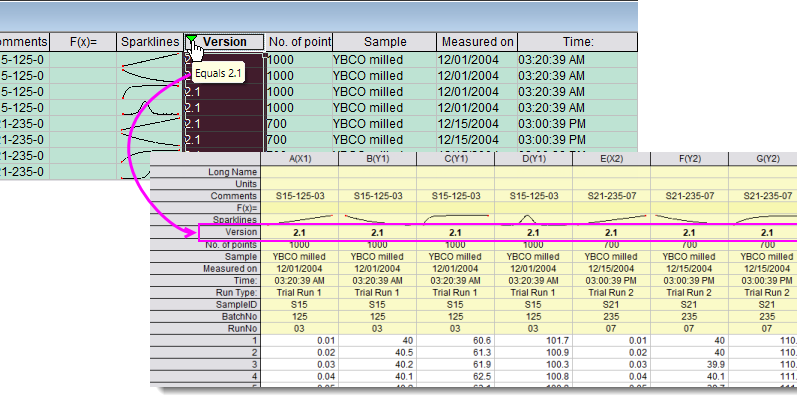This screenshot has height=396, width=797.
Task: Click the SampleID row label
Action: [205, 304]
